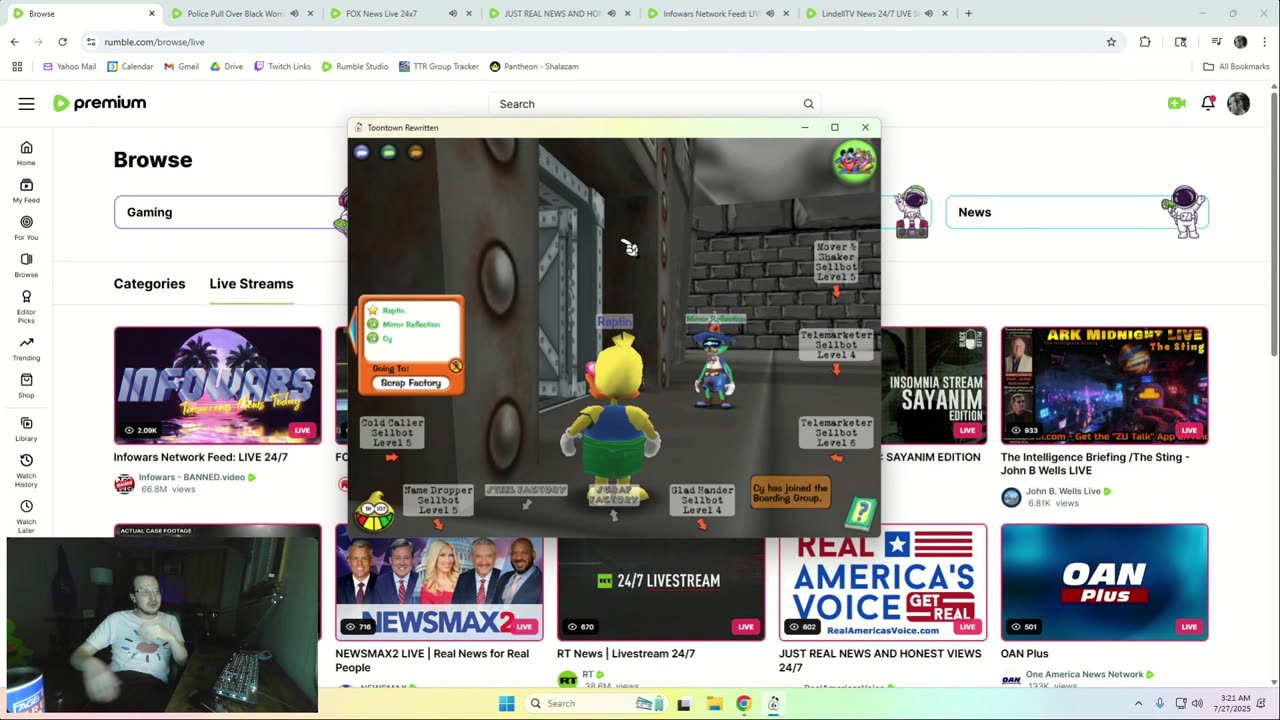Open Browse in the Rumble sidebar
The height and width of the screenshot is (720, 1280).
coord(26,264)
